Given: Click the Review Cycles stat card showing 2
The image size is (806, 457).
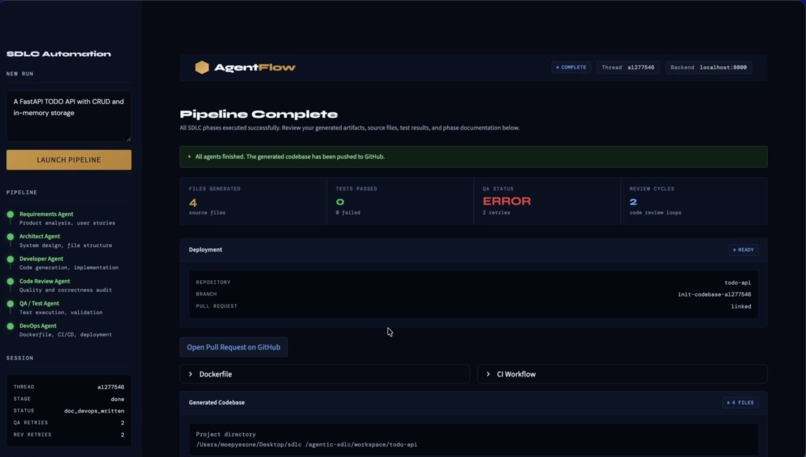Looking at the screenshot, I should pos(694,201).
